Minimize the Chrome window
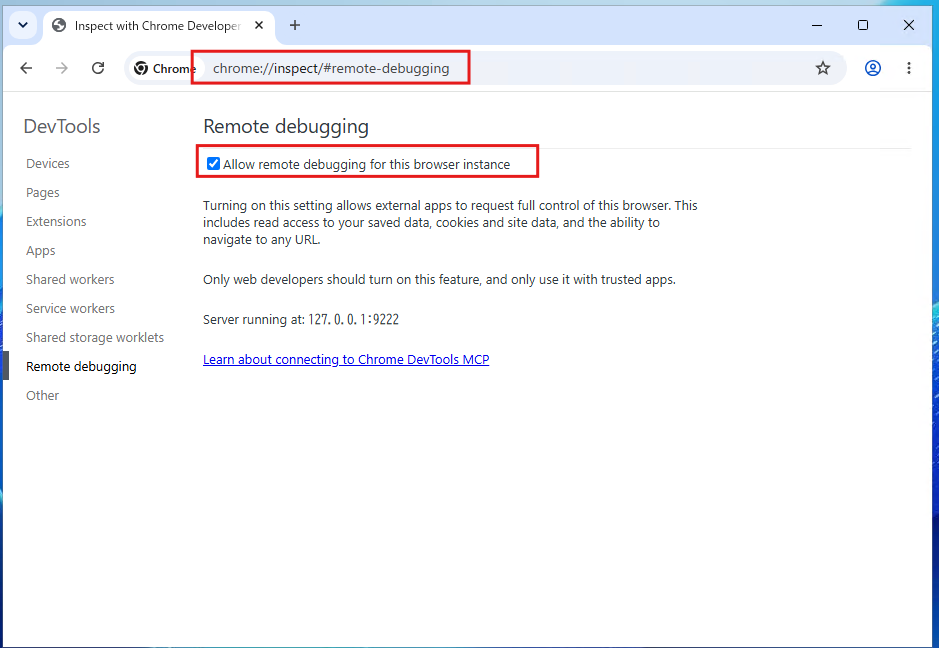The height and width of the screenshot is (648, 939). coord(817,25)
